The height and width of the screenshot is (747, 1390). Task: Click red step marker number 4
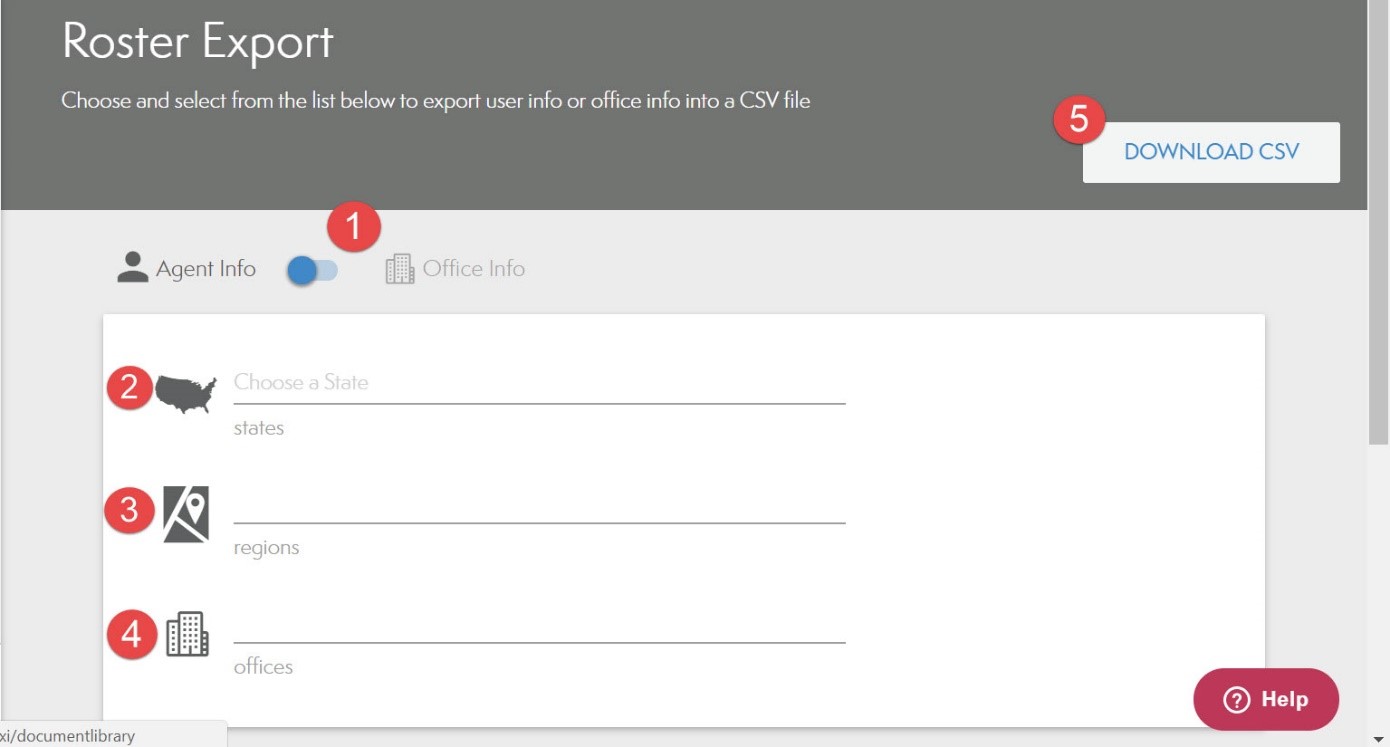(132, 634)
